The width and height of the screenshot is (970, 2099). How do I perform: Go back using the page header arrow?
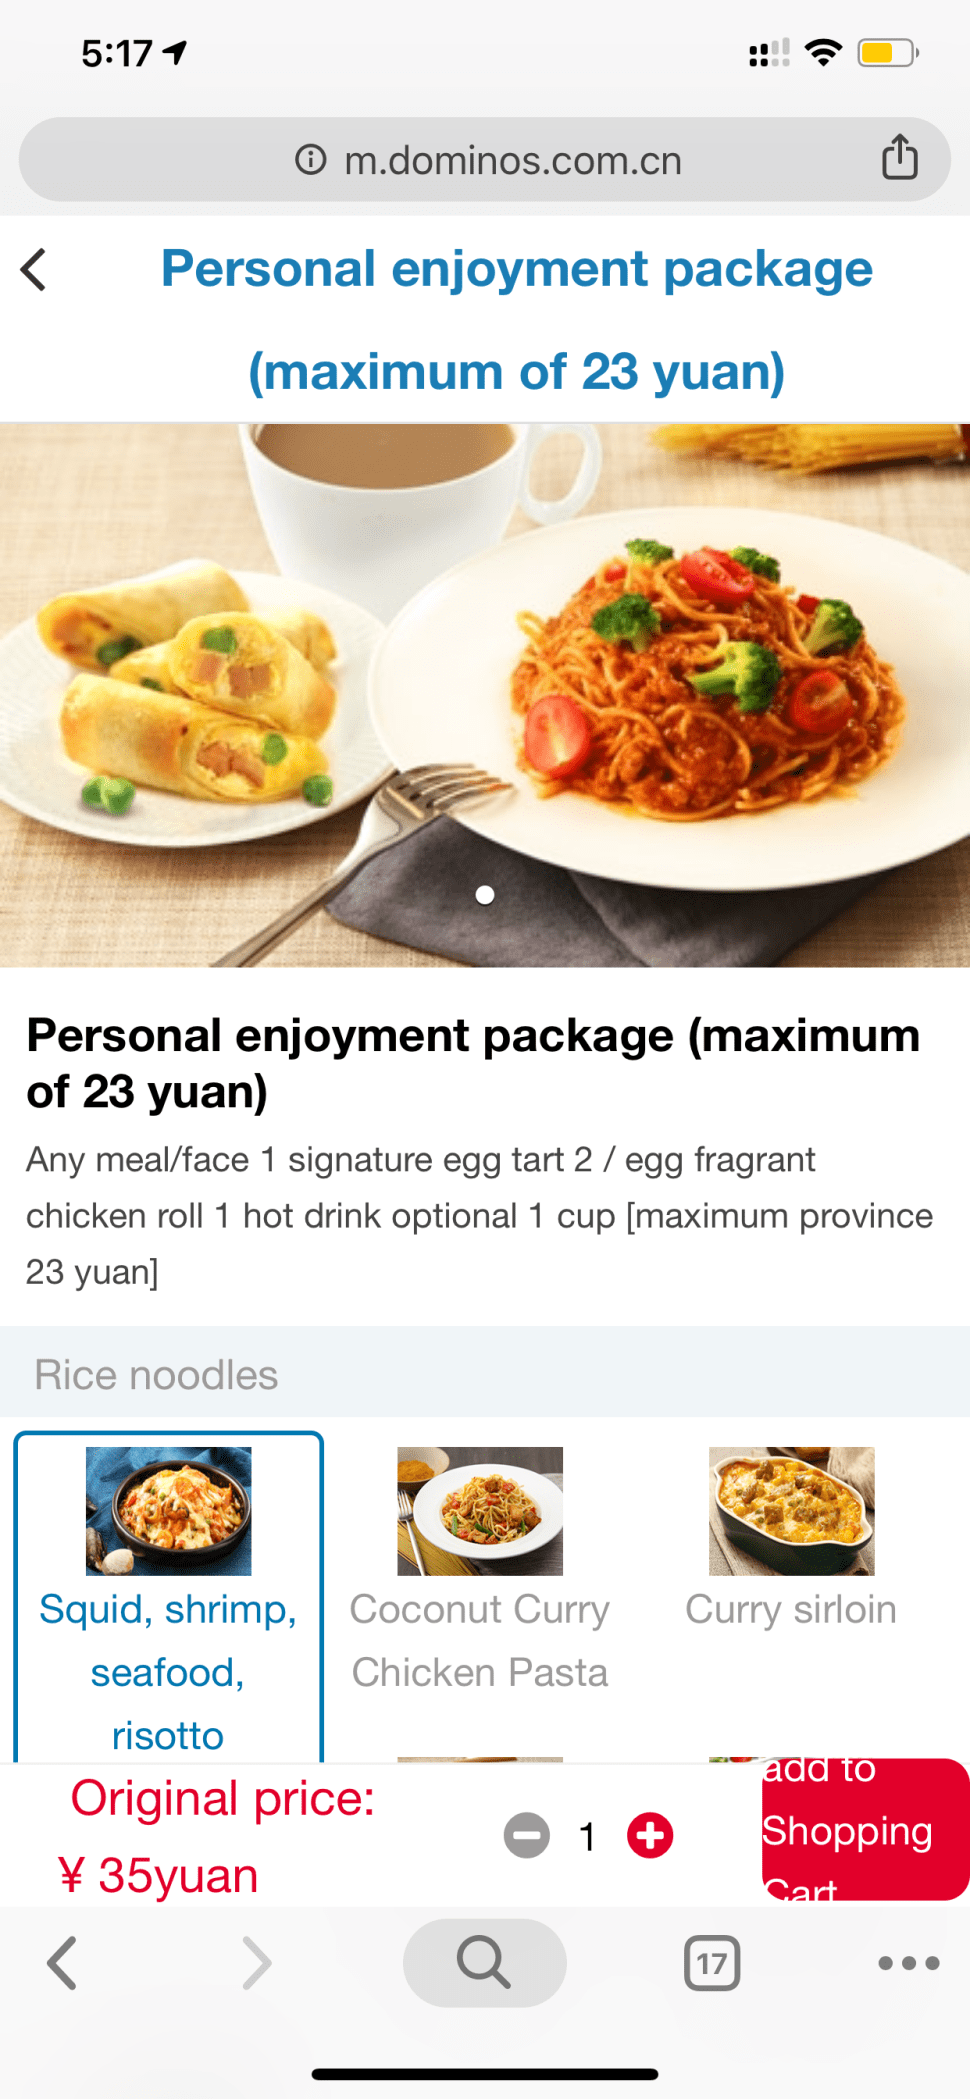click(x=34, y=270)
